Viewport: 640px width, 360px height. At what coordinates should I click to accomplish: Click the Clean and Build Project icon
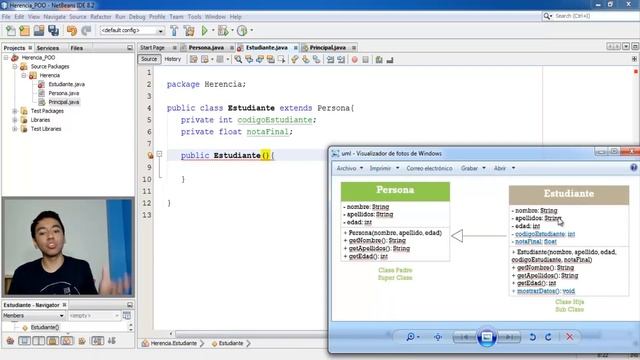[189, 31]
